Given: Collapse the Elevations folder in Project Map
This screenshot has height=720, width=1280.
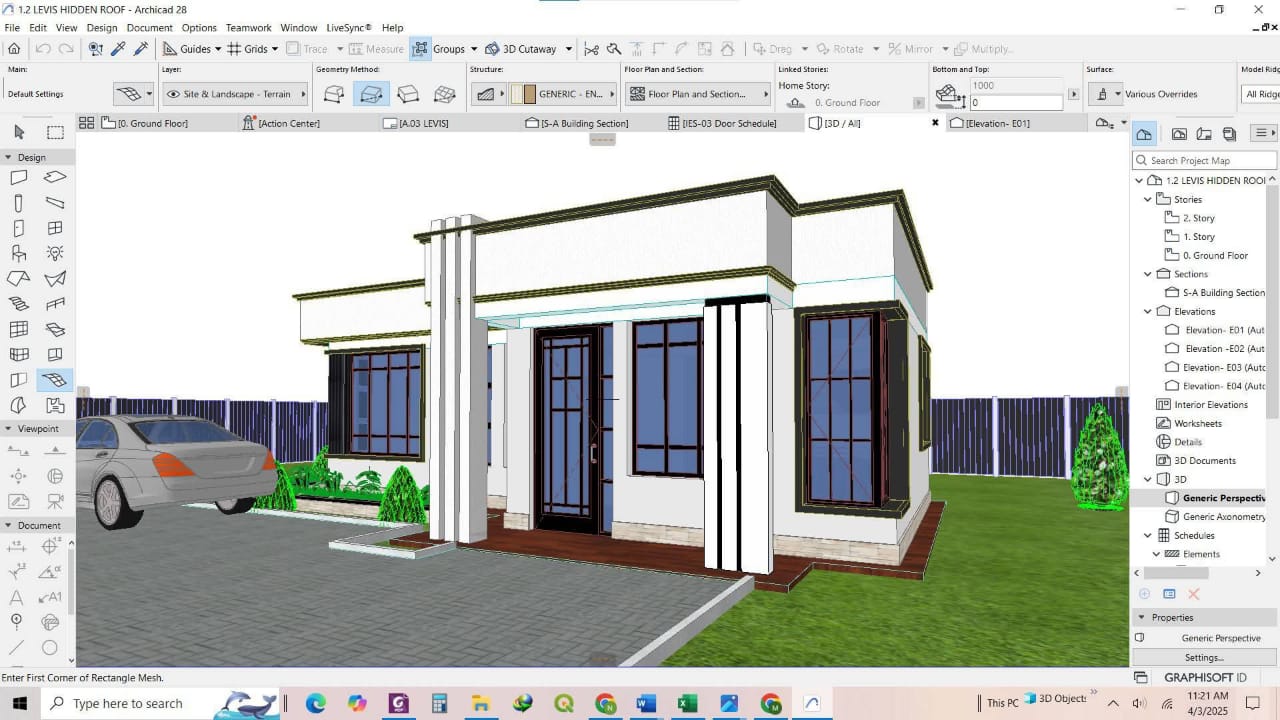Looking at the screenshot, I should tap(1148, 312).
